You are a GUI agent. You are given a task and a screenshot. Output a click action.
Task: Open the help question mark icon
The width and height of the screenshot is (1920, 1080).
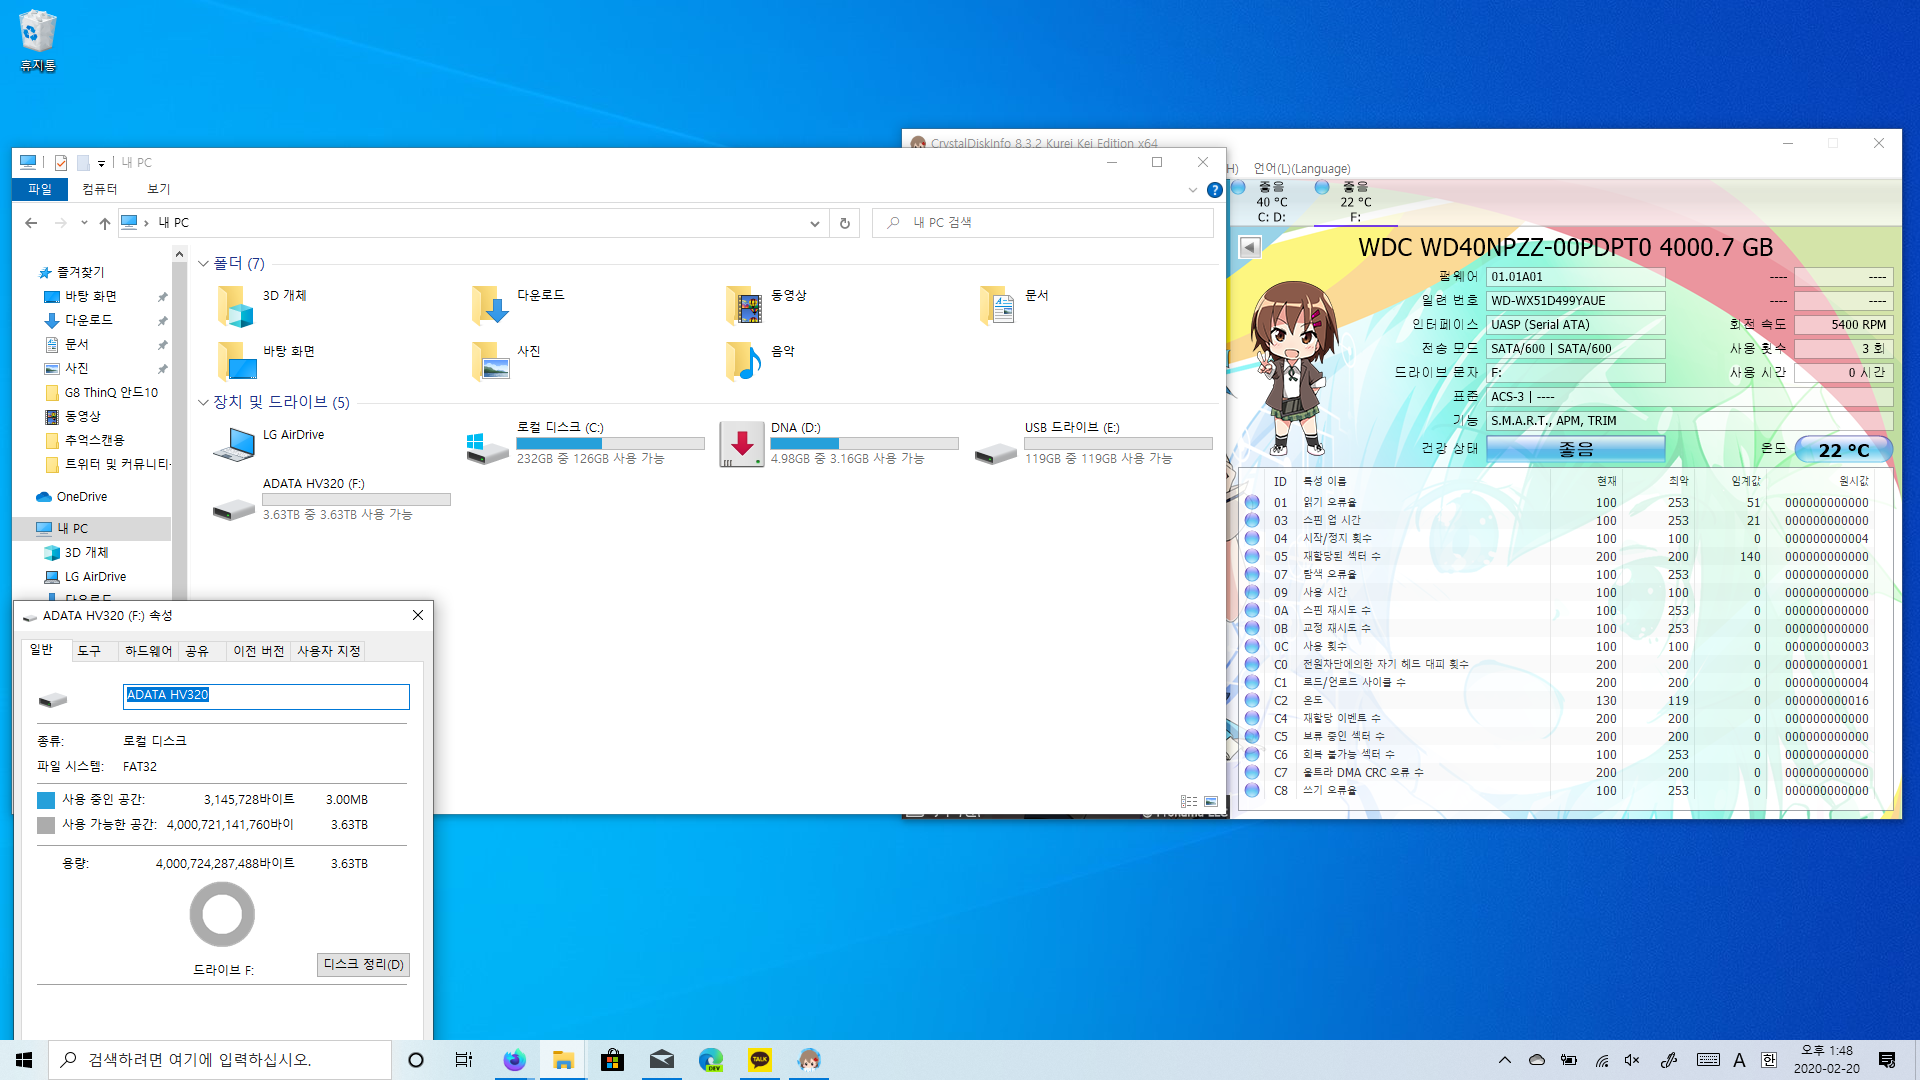[1215, 190]
